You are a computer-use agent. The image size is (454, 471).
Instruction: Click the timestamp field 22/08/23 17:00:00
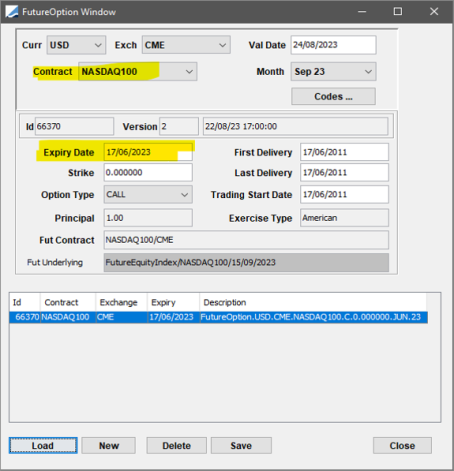[296, 126]
